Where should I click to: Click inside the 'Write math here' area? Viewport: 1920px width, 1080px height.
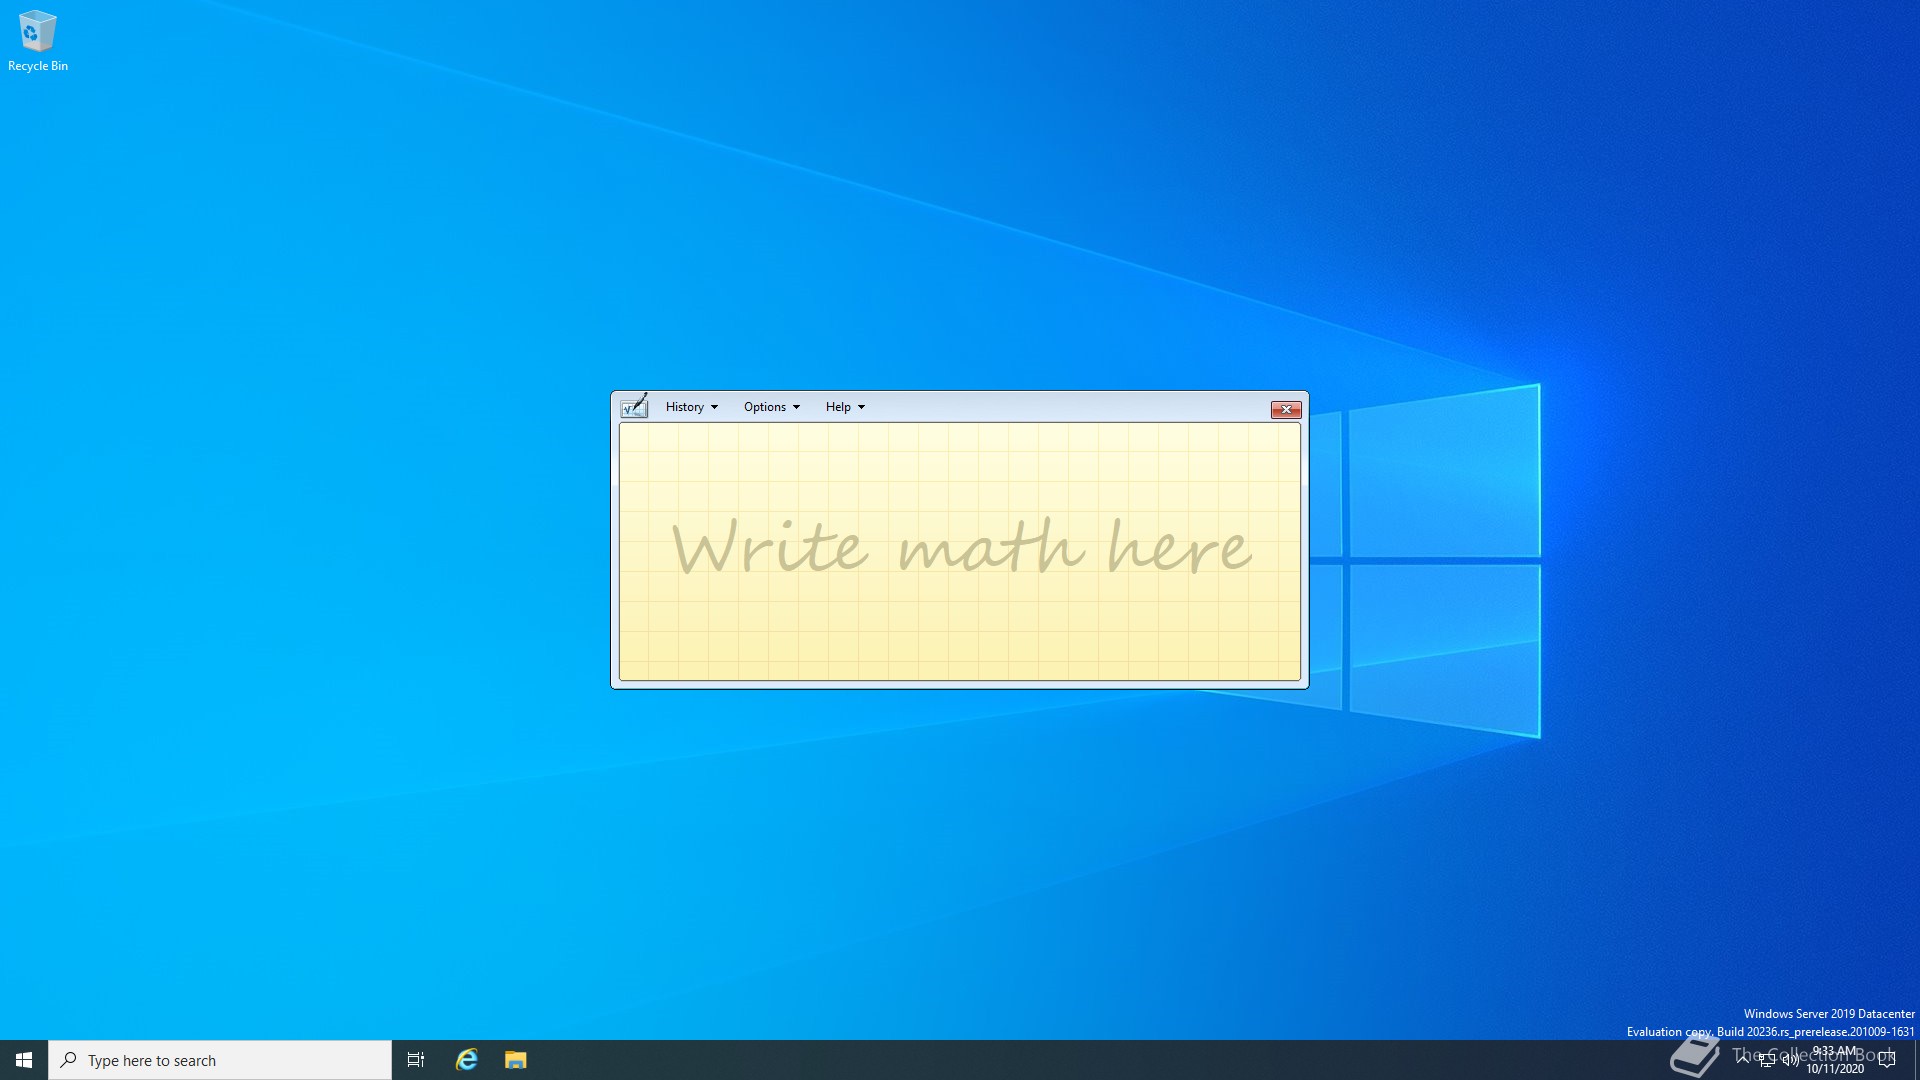click(959, 551)
